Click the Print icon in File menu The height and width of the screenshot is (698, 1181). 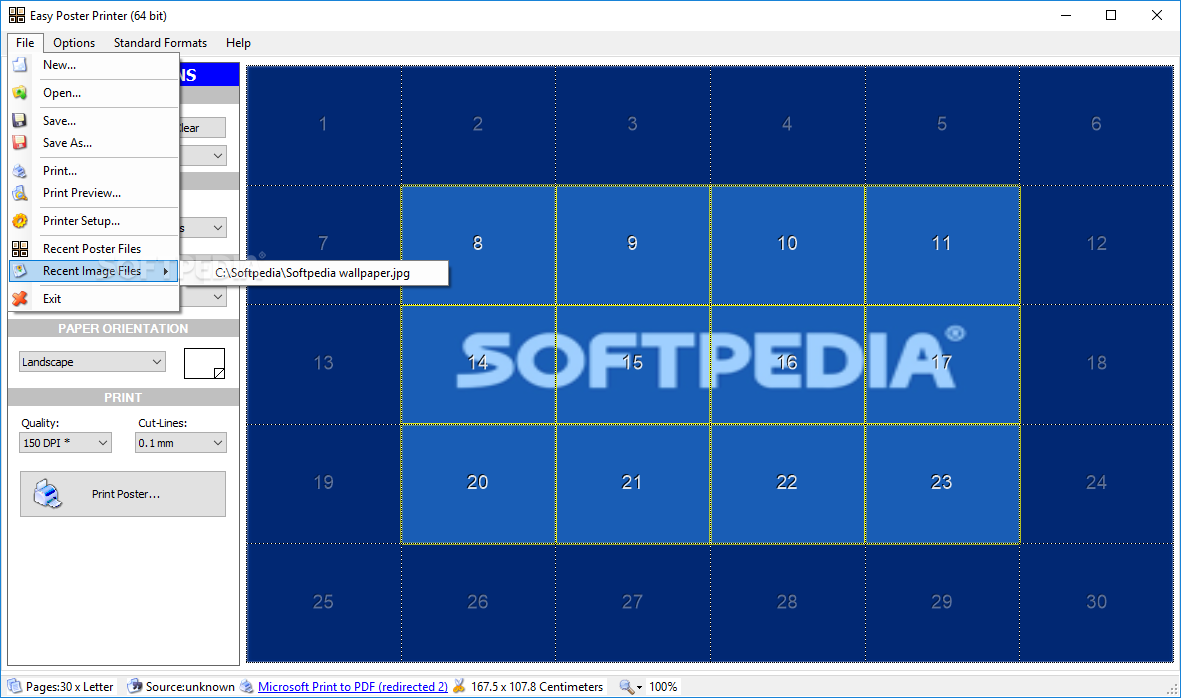[20, 171]
